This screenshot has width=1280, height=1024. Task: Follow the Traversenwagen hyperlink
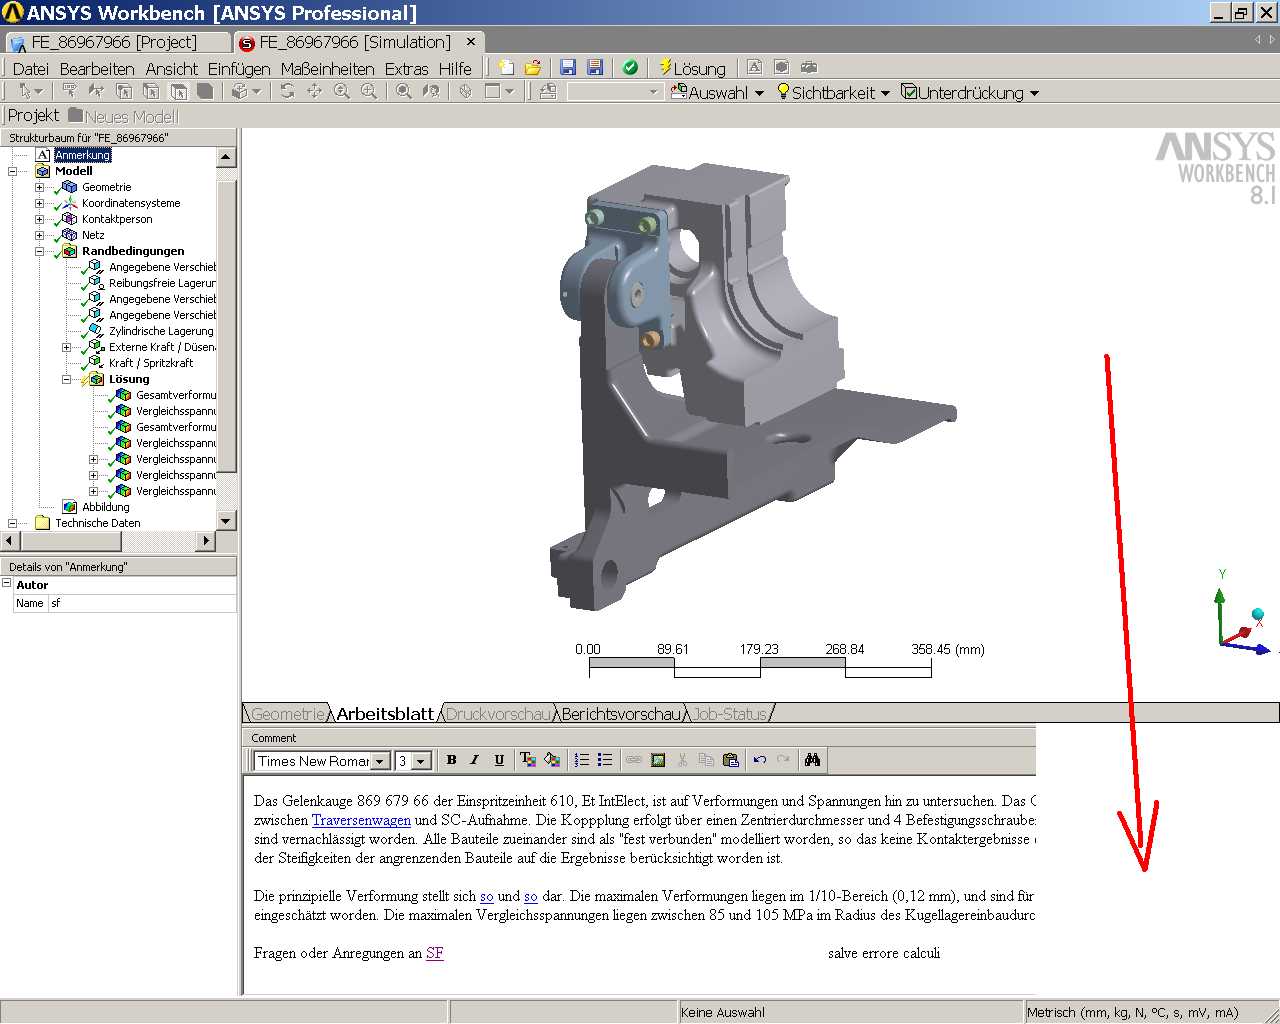pyautogui.click(x=361, y=820)
